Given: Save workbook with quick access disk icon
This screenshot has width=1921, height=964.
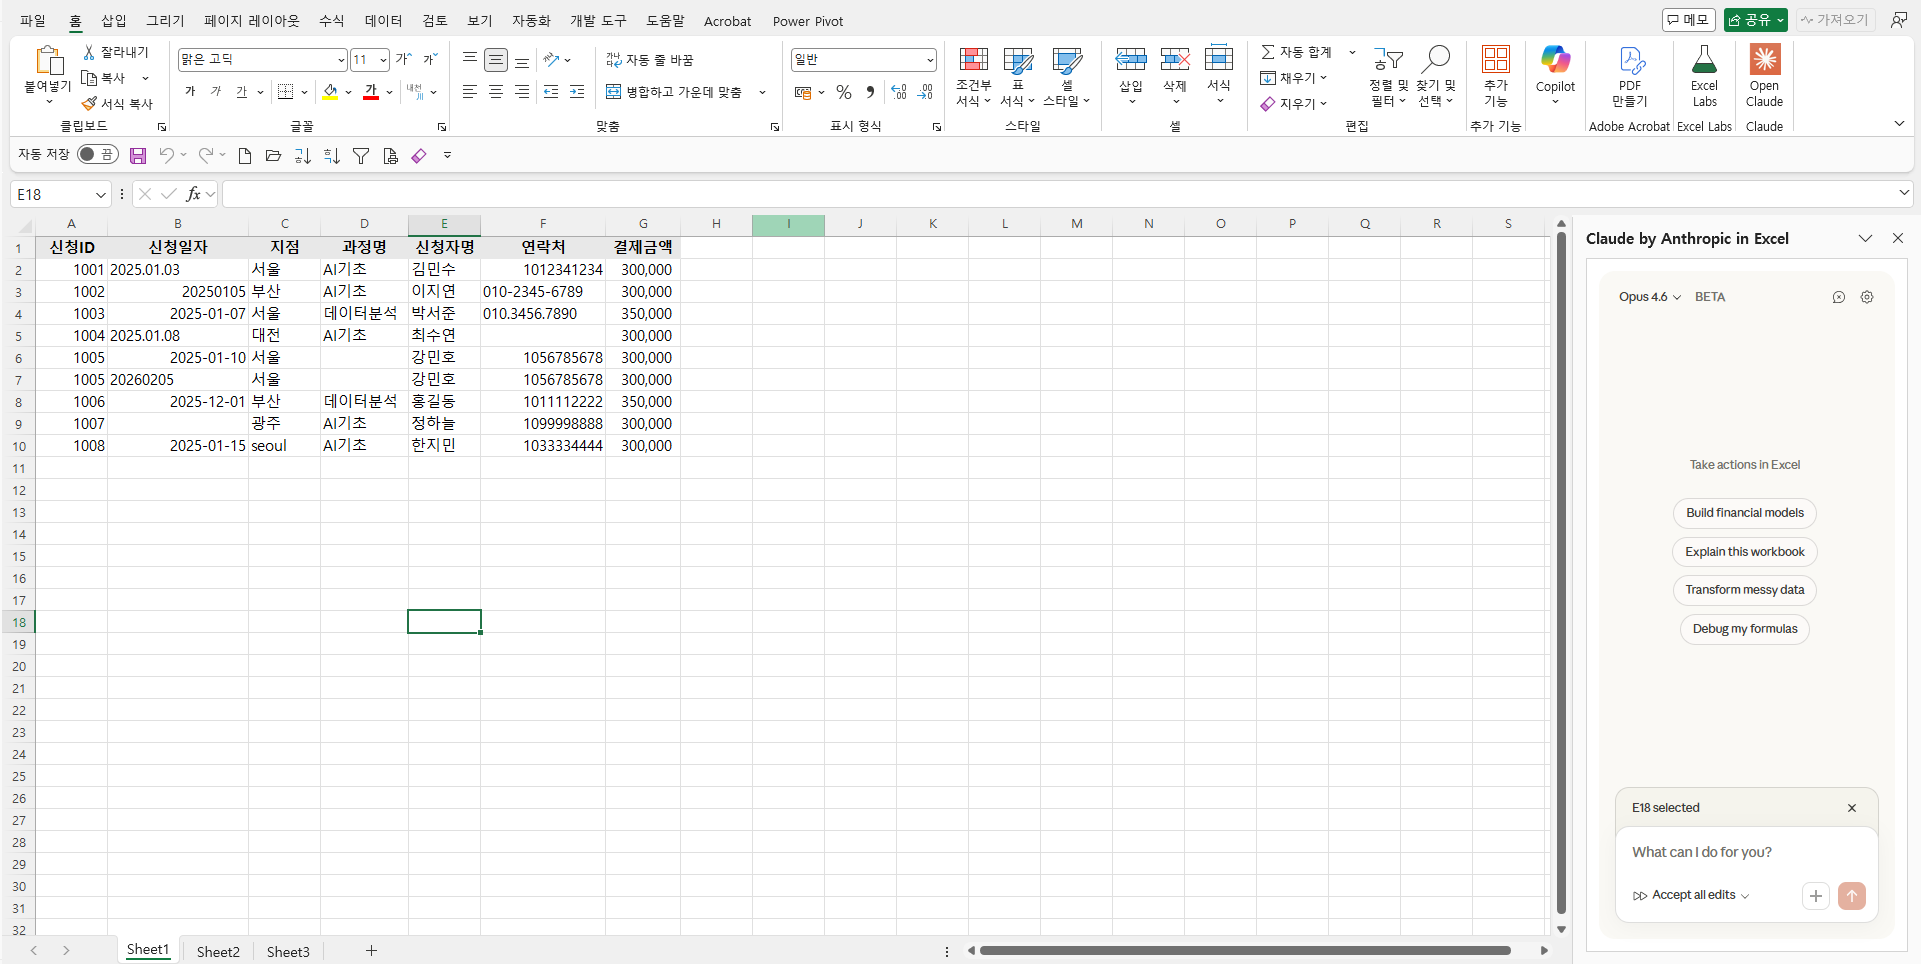Looking at the screenshot, I should pyautogui.click(x=138, y=156).
